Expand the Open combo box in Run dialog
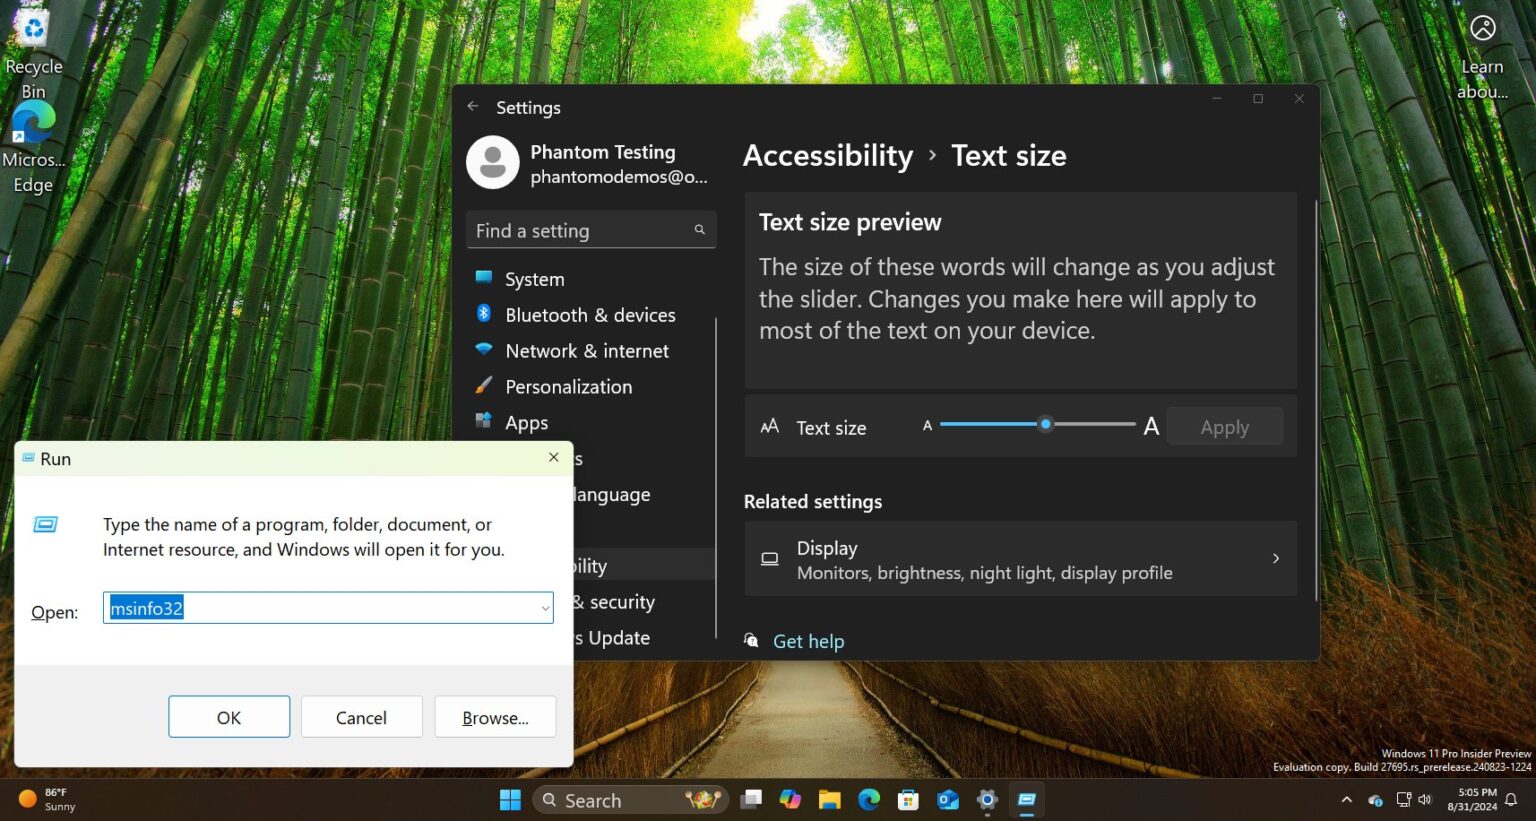This screenshot has height=821, width=1536. 544,607
